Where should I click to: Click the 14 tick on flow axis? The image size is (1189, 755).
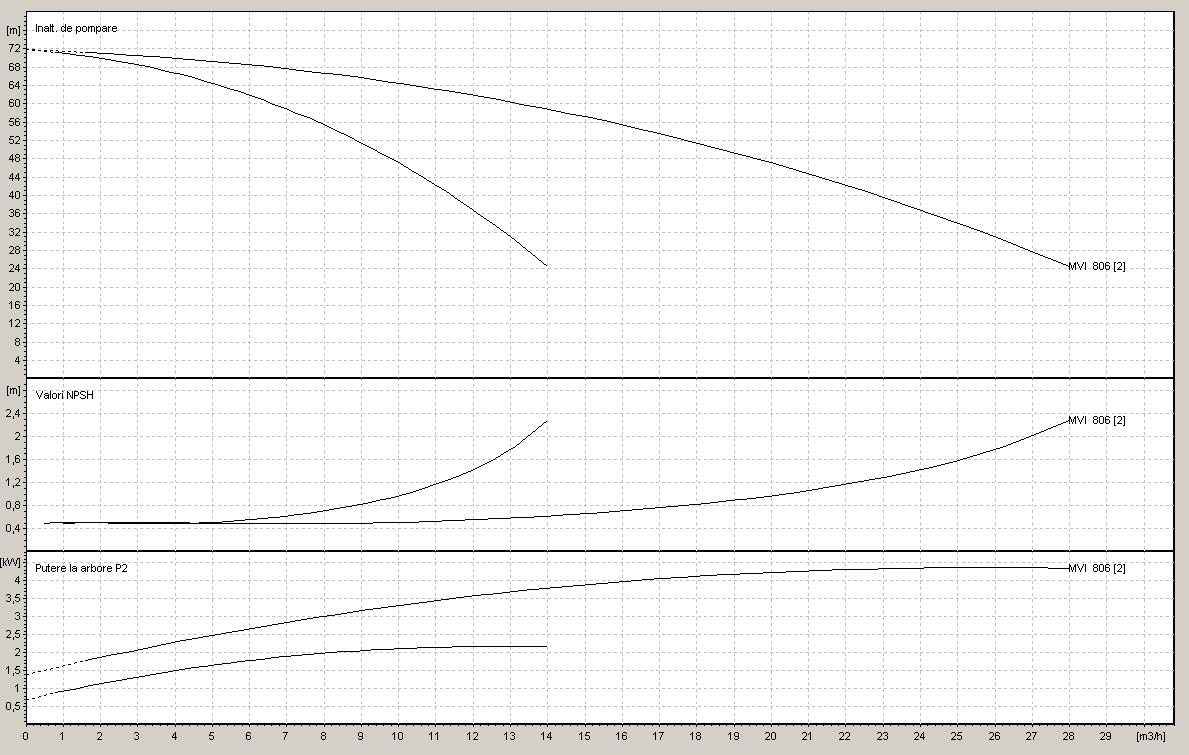click(x=547, y=736)
